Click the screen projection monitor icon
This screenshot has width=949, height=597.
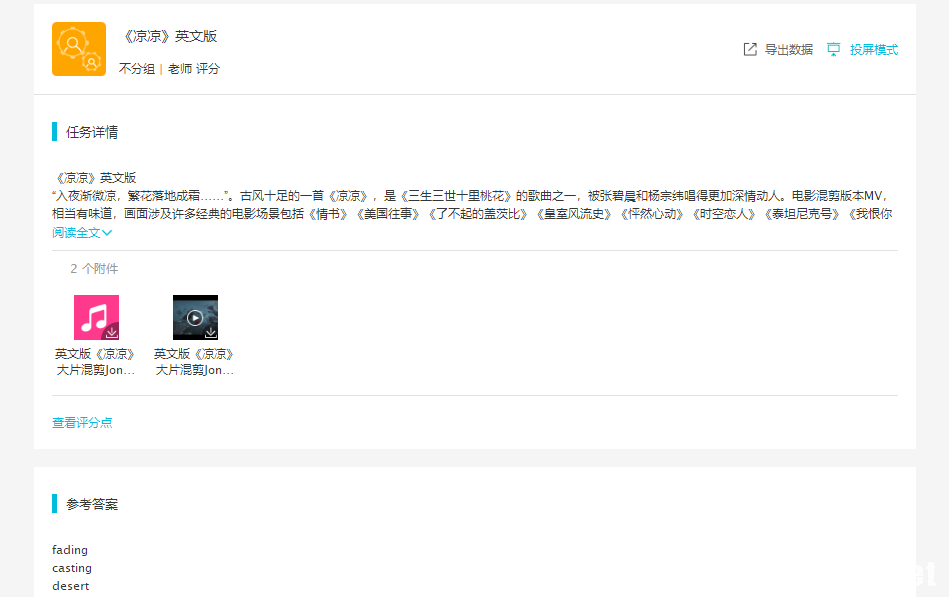[833, 49]
